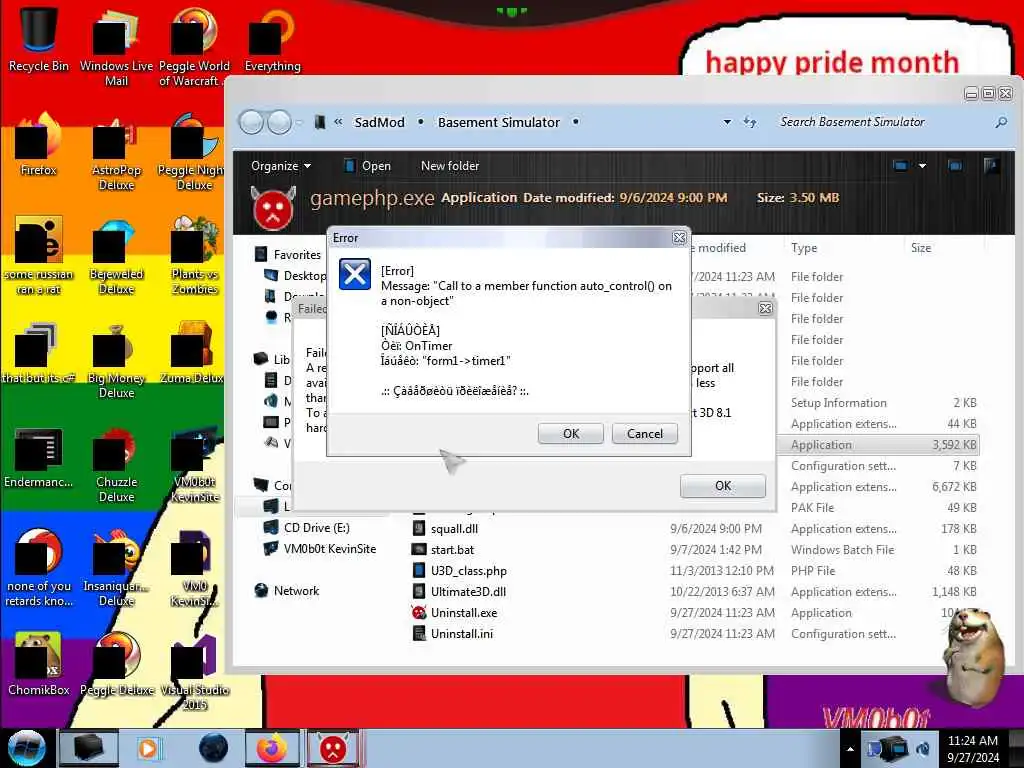Toggle the preview pane button
1024x768 pixels.
click(x=955, y=166)
